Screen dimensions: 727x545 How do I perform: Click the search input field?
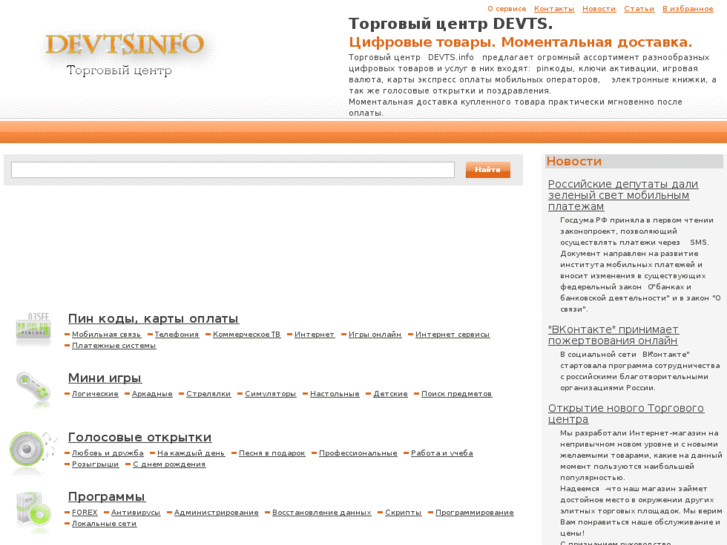pos(233,170)
